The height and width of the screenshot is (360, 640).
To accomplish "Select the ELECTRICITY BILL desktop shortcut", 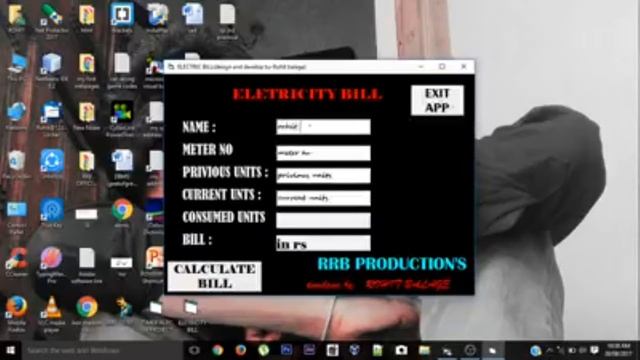I will tap(191, 316).
